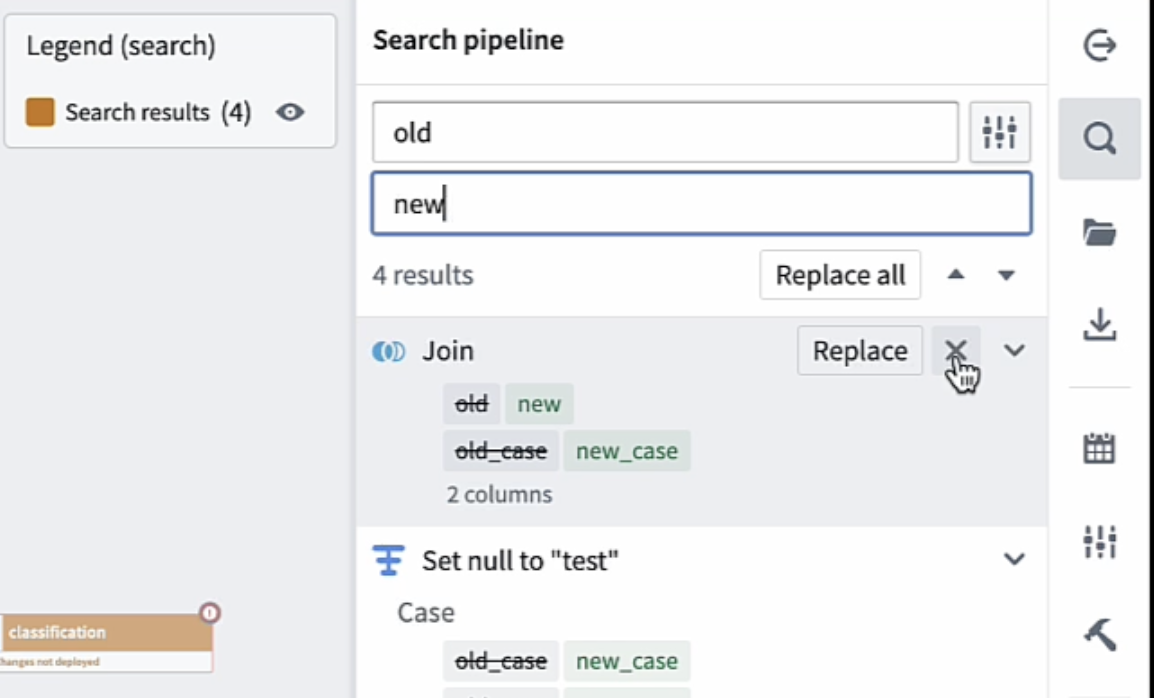Collapse the Set null to "test" result
Viewport: 1154px width, 698px height.
click(1014, 560)
